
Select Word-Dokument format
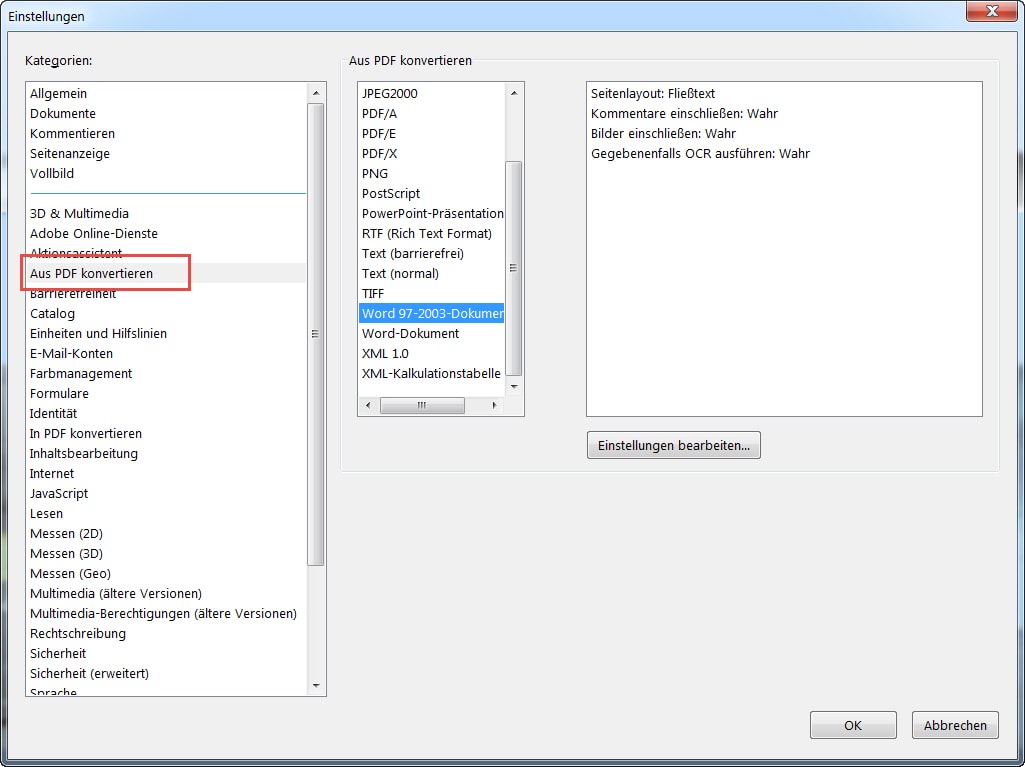pyautogui.click(x=410, y=333)
